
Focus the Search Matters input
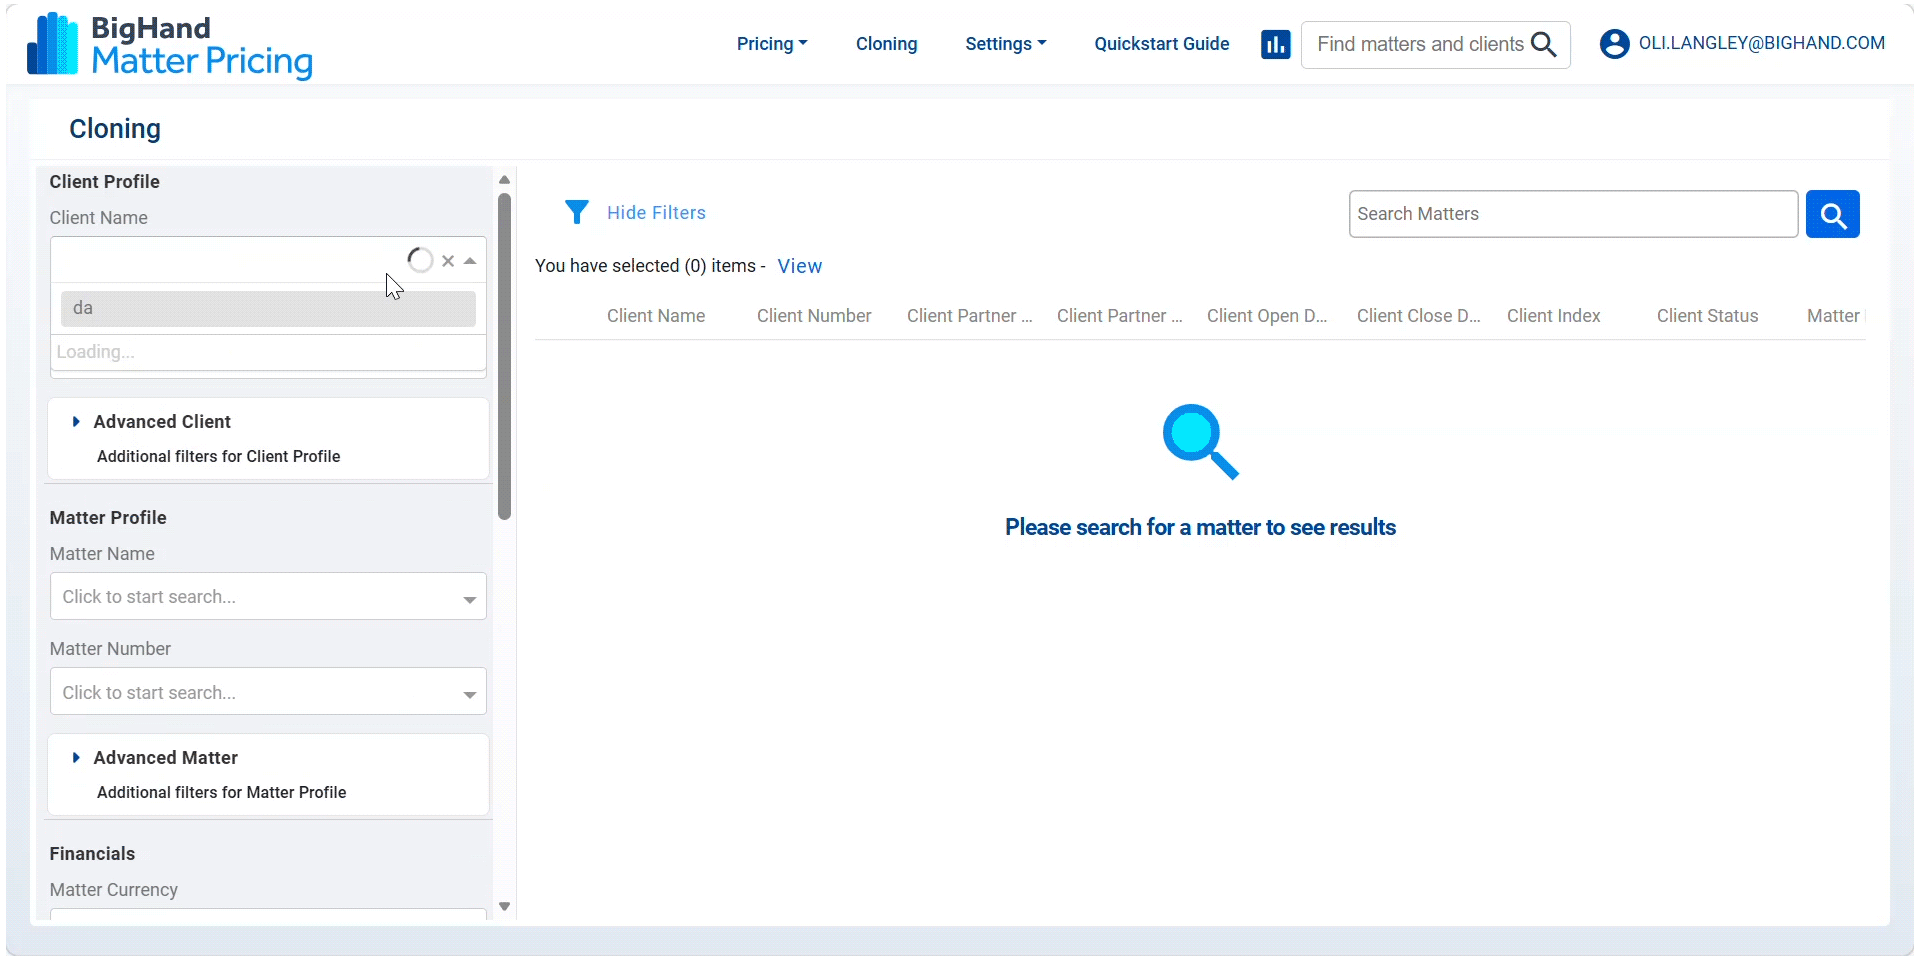pos(1573,214)
